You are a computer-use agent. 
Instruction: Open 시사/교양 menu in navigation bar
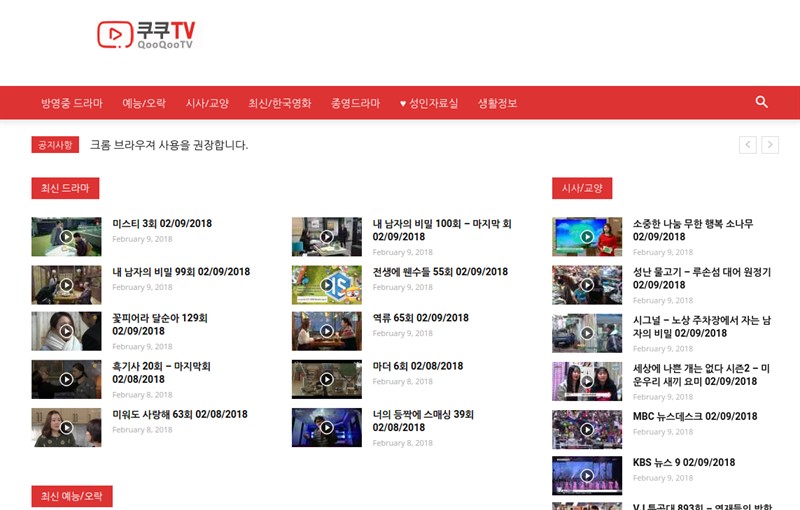click(207, 103)
